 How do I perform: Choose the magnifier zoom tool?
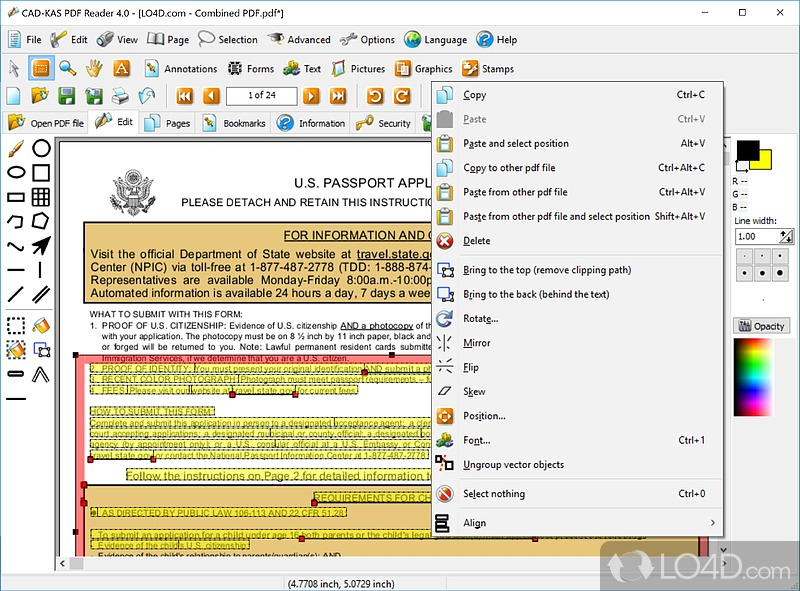pyautogui.click(x=67, y=68)
